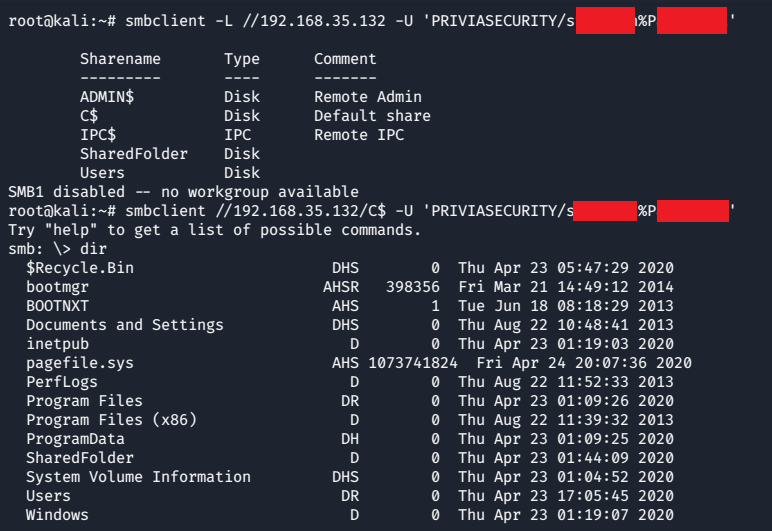Click the System Volume Information entry

tap(138, 477)
